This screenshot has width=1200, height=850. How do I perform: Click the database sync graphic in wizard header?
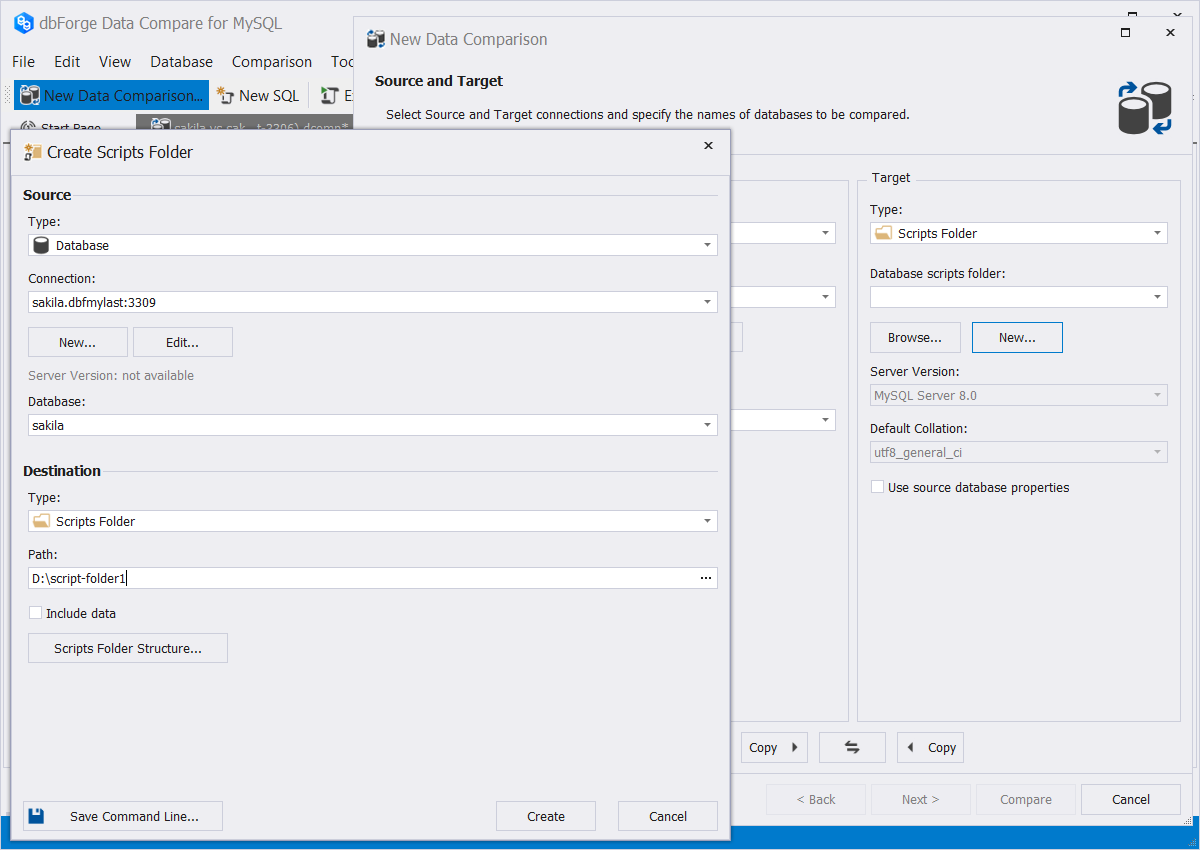1145,108
